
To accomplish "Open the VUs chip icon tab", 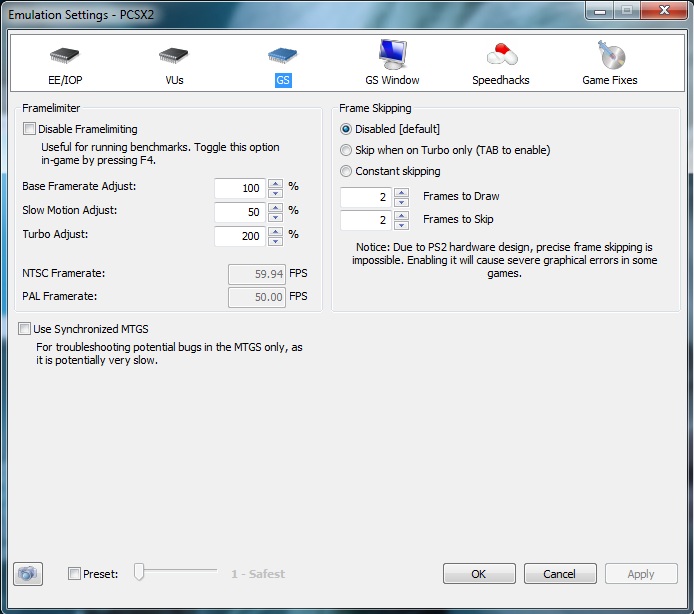I will (174, 56).
